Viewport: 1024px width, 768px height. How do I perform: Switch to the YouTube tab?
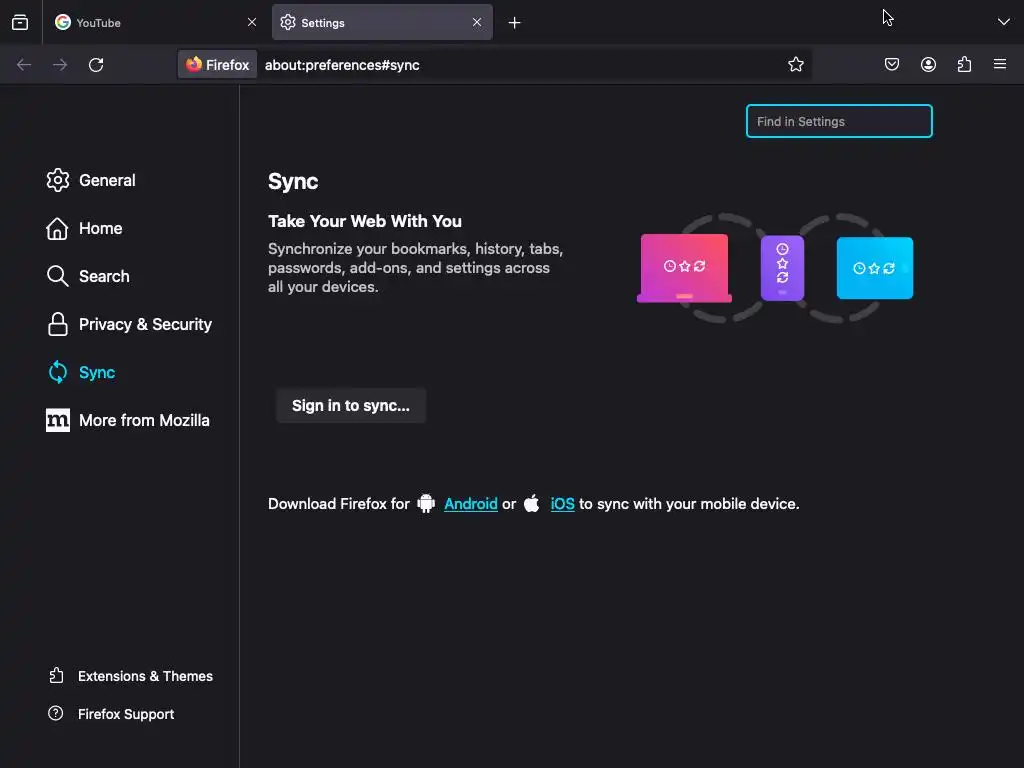click(x=155, y=23)
